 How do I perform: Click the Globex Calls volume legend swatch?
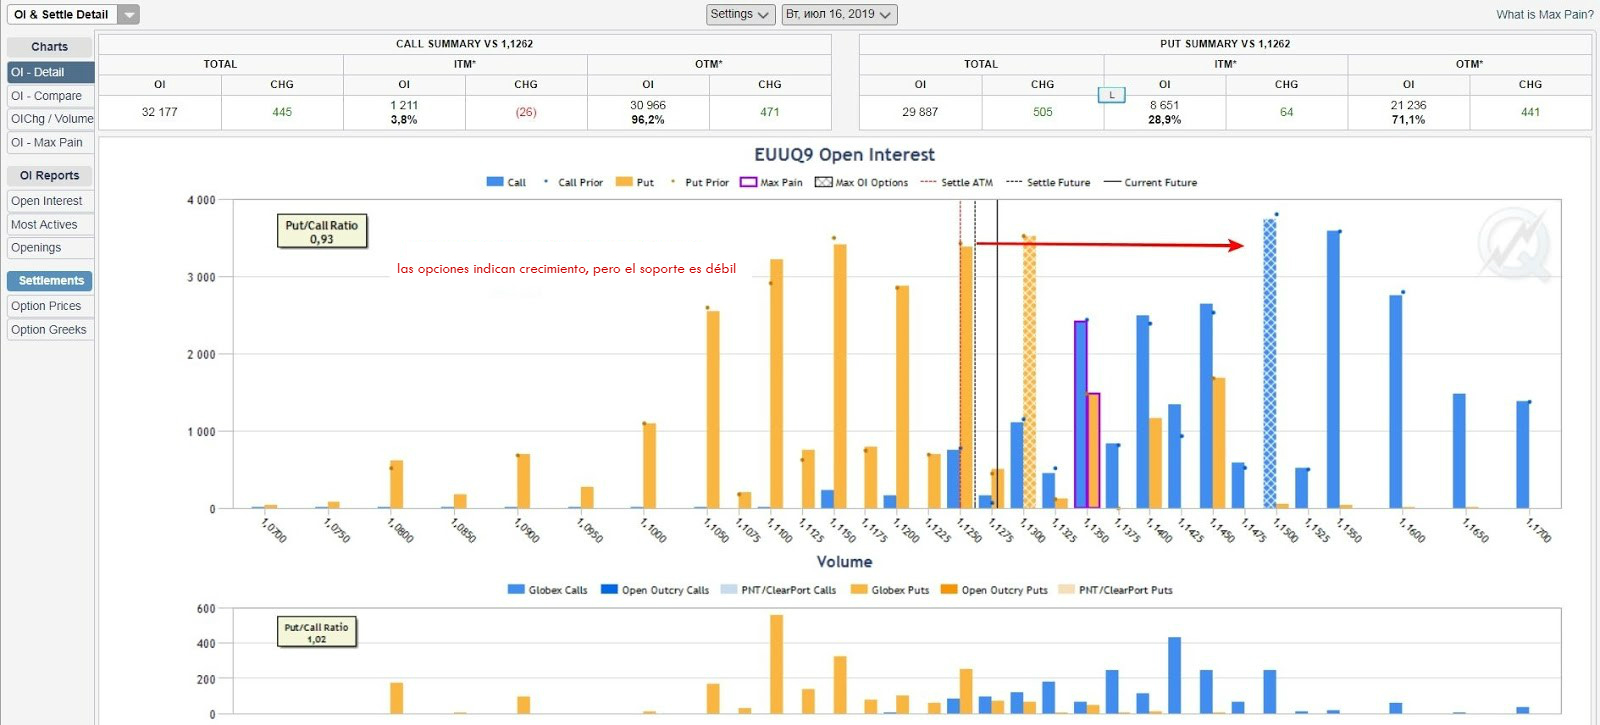(516, 590)
